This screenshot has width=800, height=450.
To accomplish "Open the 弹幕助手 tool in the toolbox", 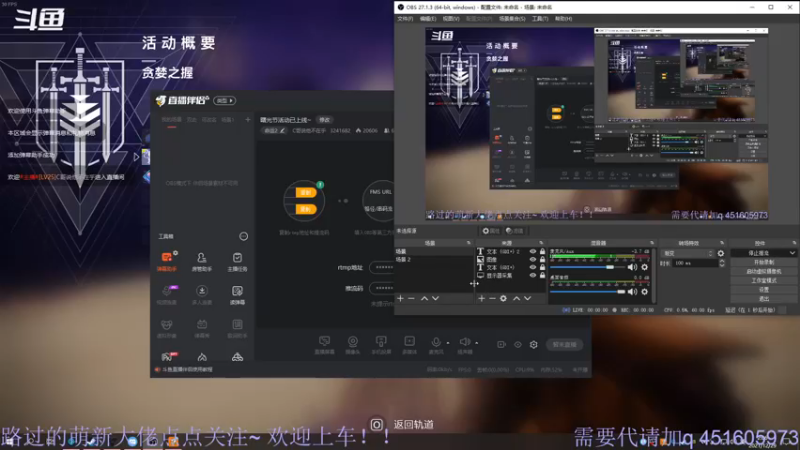I will point(167,261).
